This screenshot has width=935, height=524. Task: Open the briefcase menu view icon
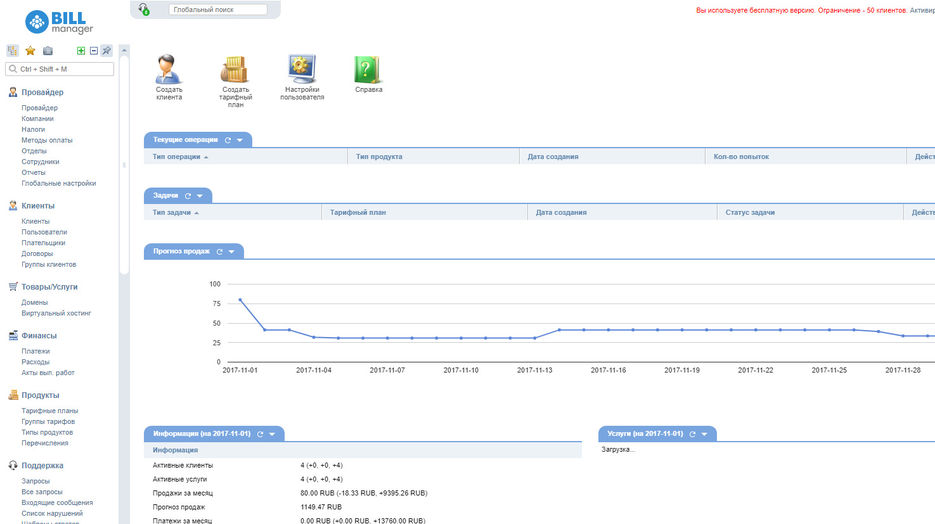pos(48,51)
